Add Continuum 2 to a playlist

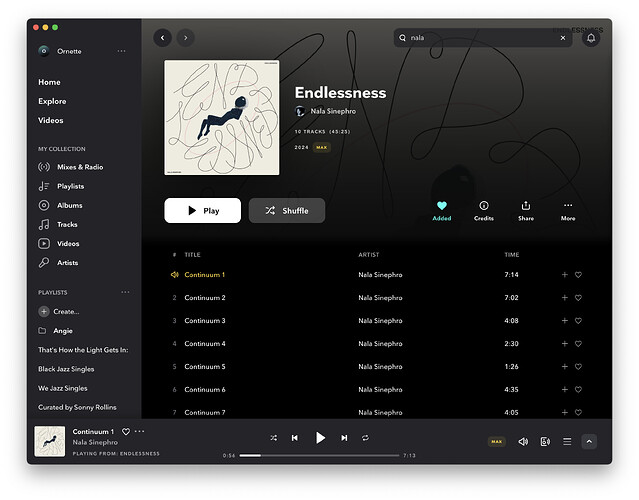click(564, 298)
